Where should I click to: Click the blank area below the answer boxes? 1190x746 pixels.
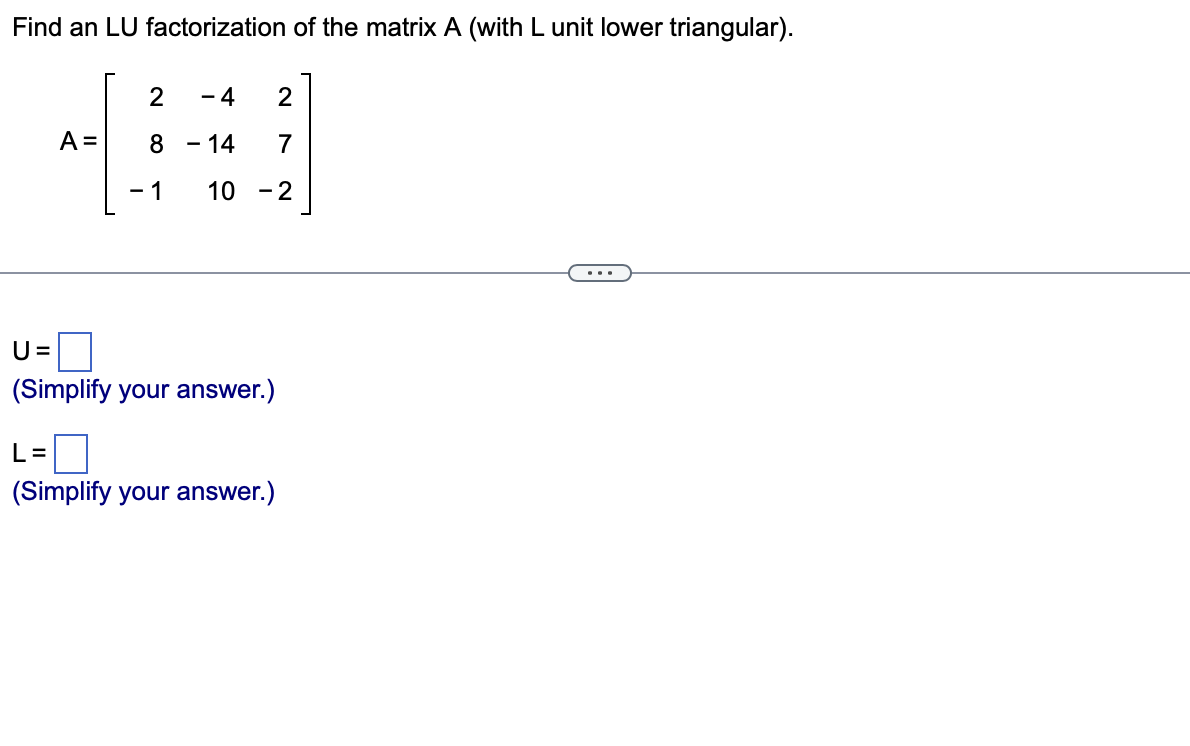click(600, 620)
